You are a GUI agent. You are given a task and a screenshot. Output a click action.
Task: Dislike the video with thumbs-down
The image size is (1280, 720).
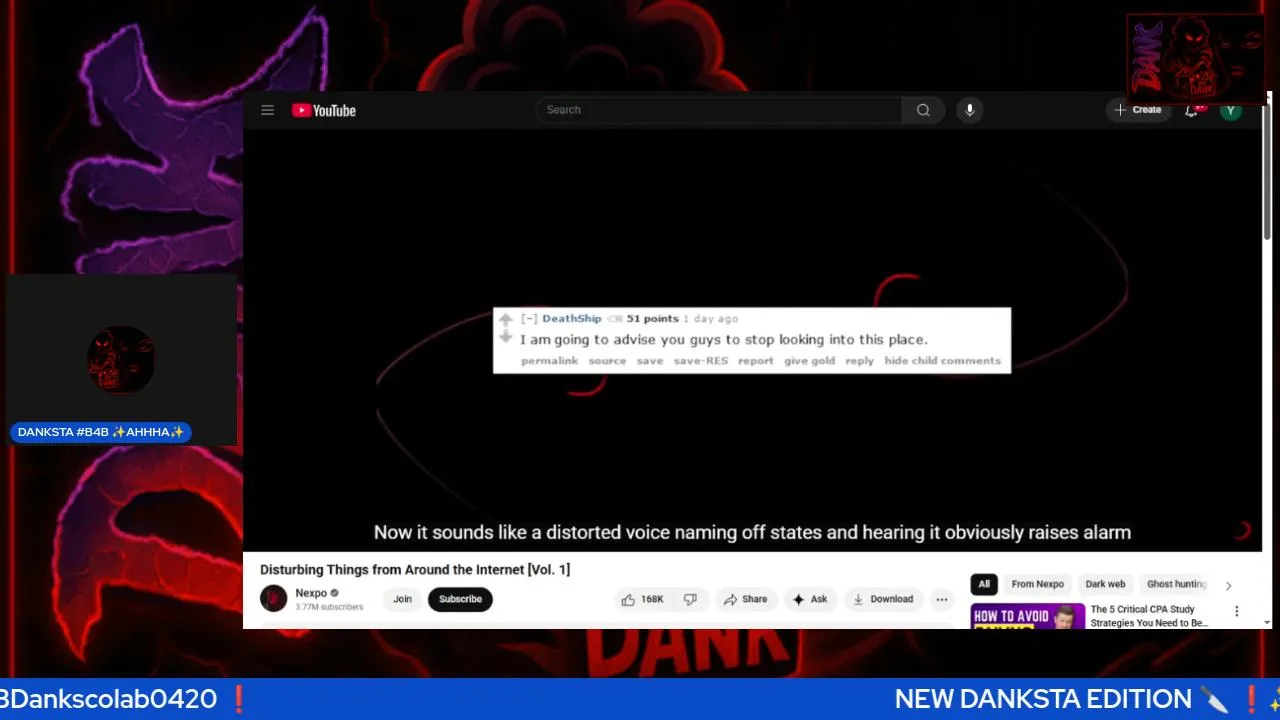(691, 599)
